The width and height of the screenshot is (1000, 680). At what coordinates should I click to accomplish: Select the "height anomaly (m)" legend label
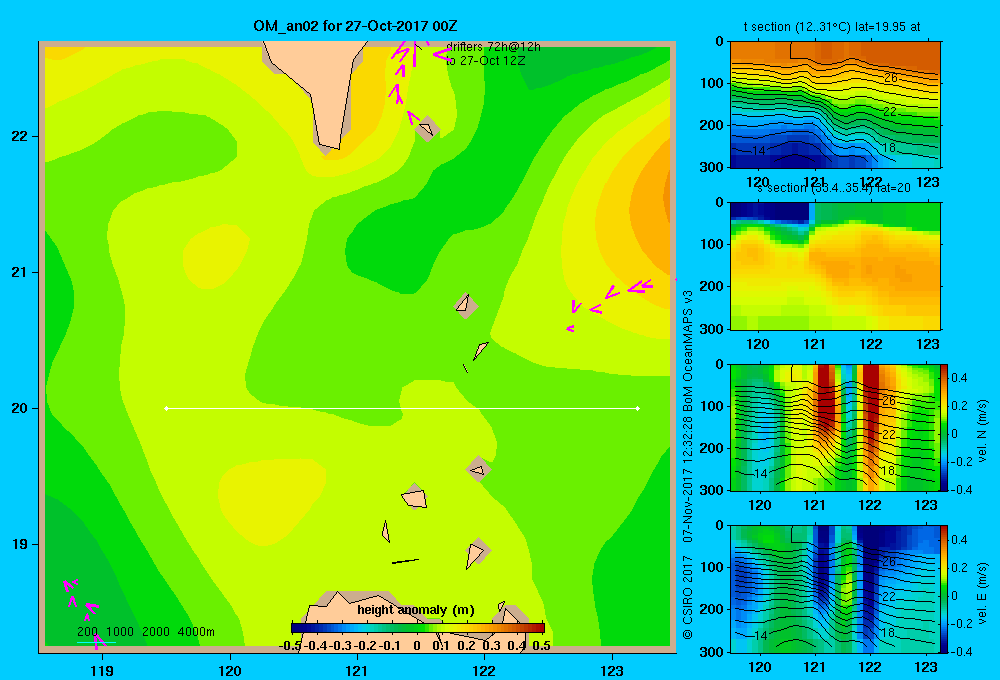click(x=416, y=610)
